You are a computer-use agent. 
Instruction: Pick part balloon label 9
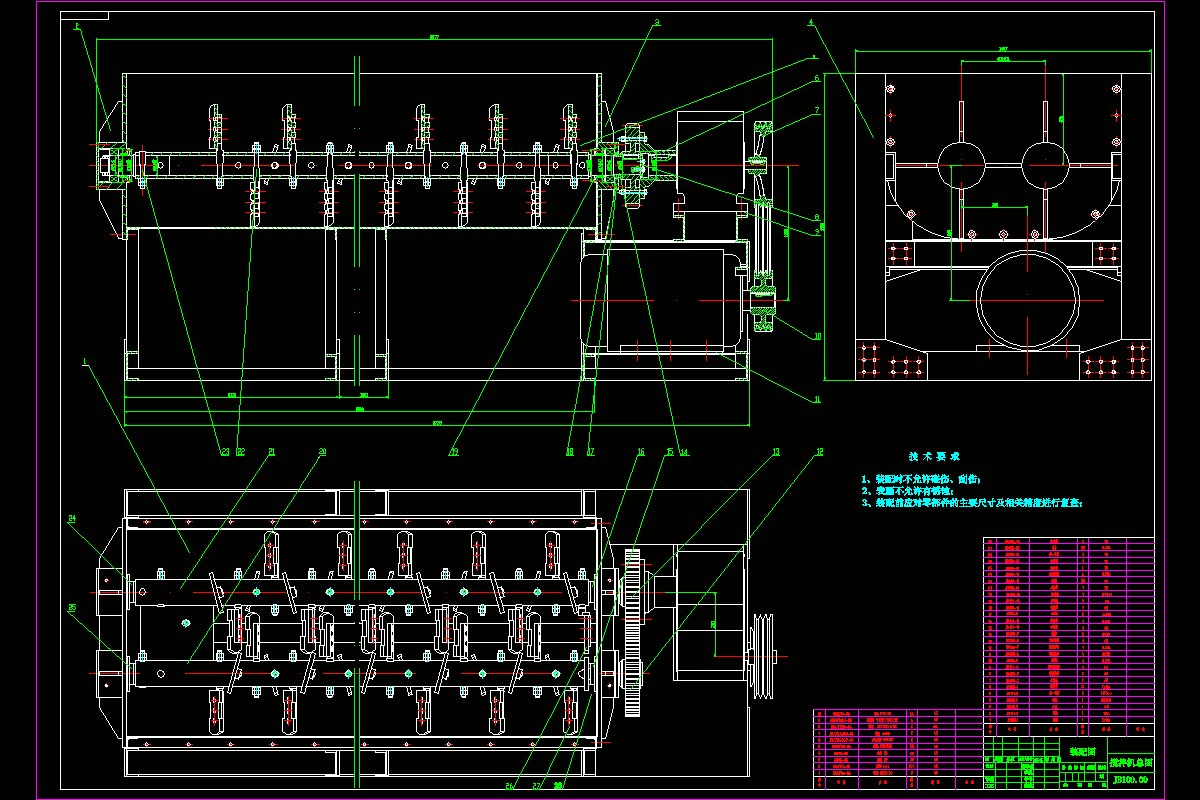coord(816,230)
